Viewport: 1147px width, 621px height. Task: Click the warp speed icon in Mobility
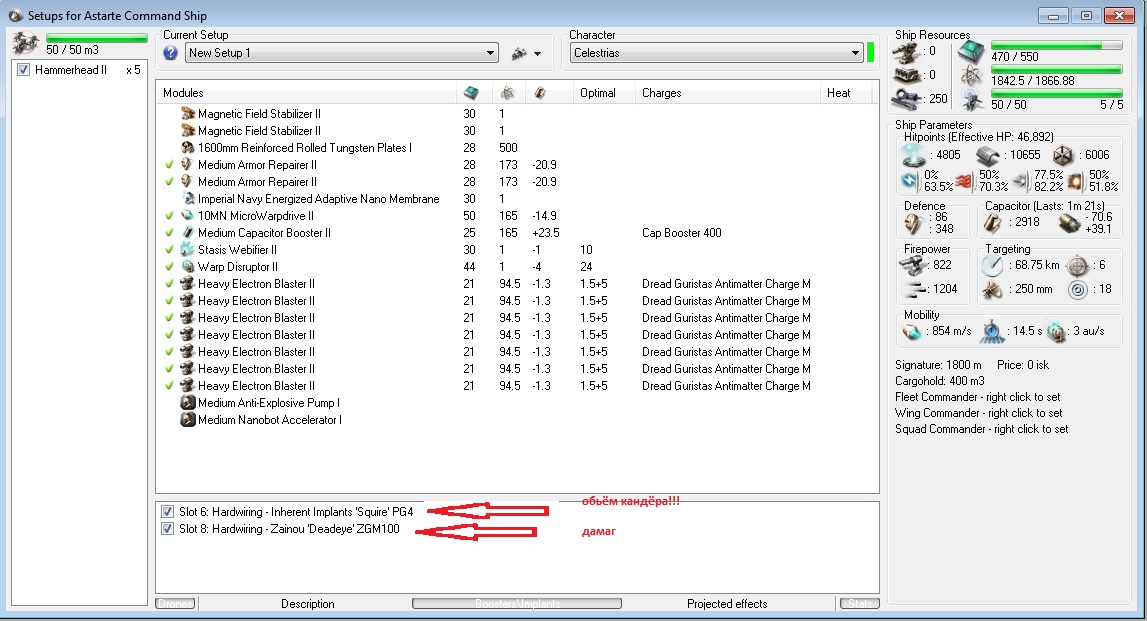click(x=1056, y=331)
